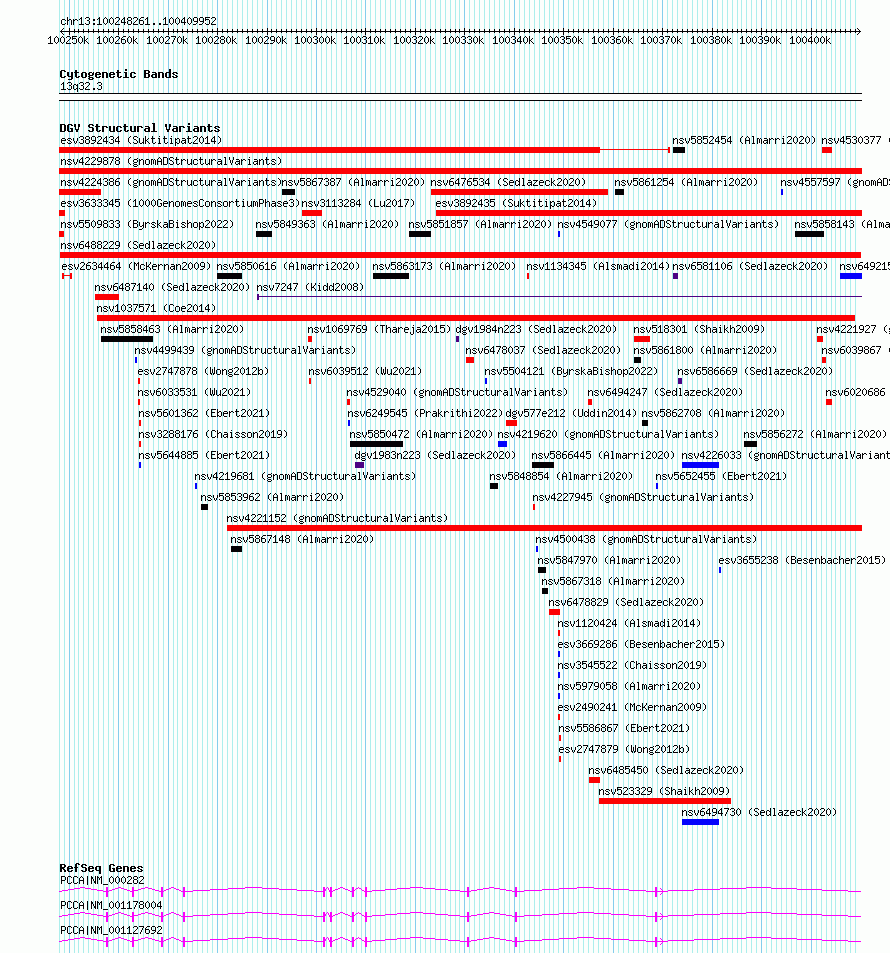The image size is (890, 953).
Task: Open the PCCA|NM_001178004 gene label
Action: click(111, 906)
